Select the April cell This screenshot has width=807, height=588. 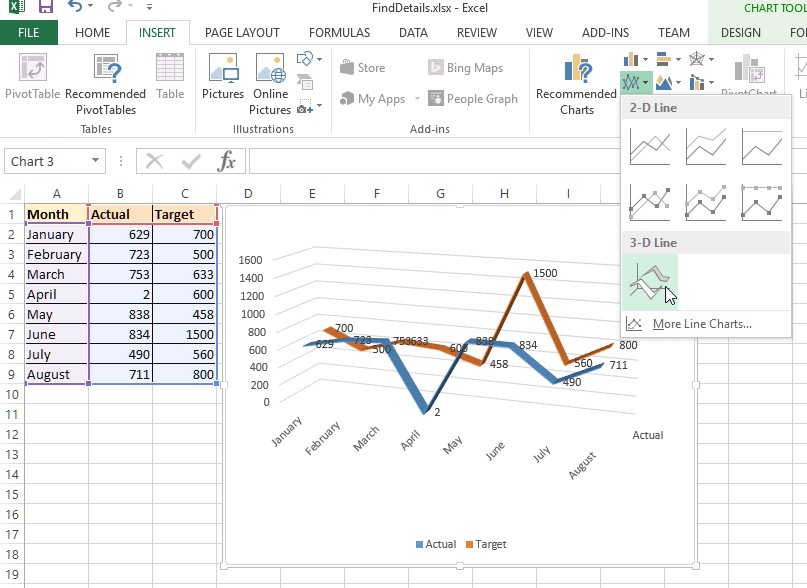(56, 295)
